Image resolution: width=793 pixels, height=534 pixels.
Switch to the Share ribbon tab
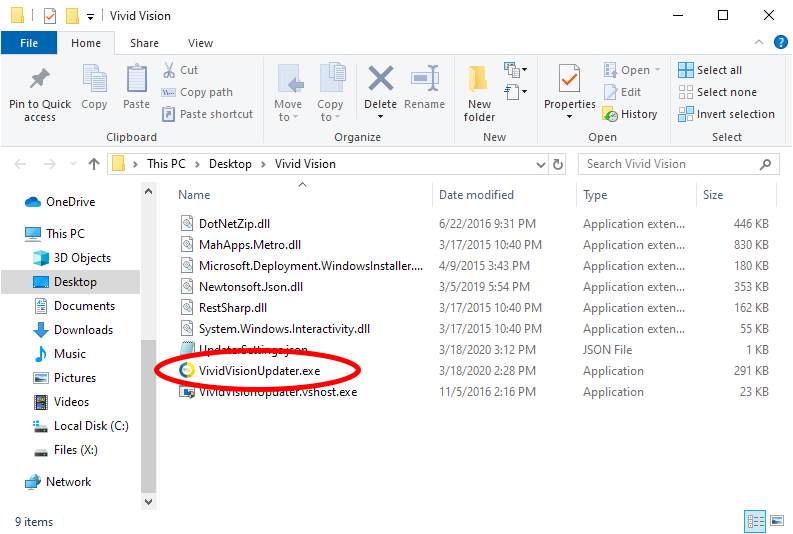point(144,43)
